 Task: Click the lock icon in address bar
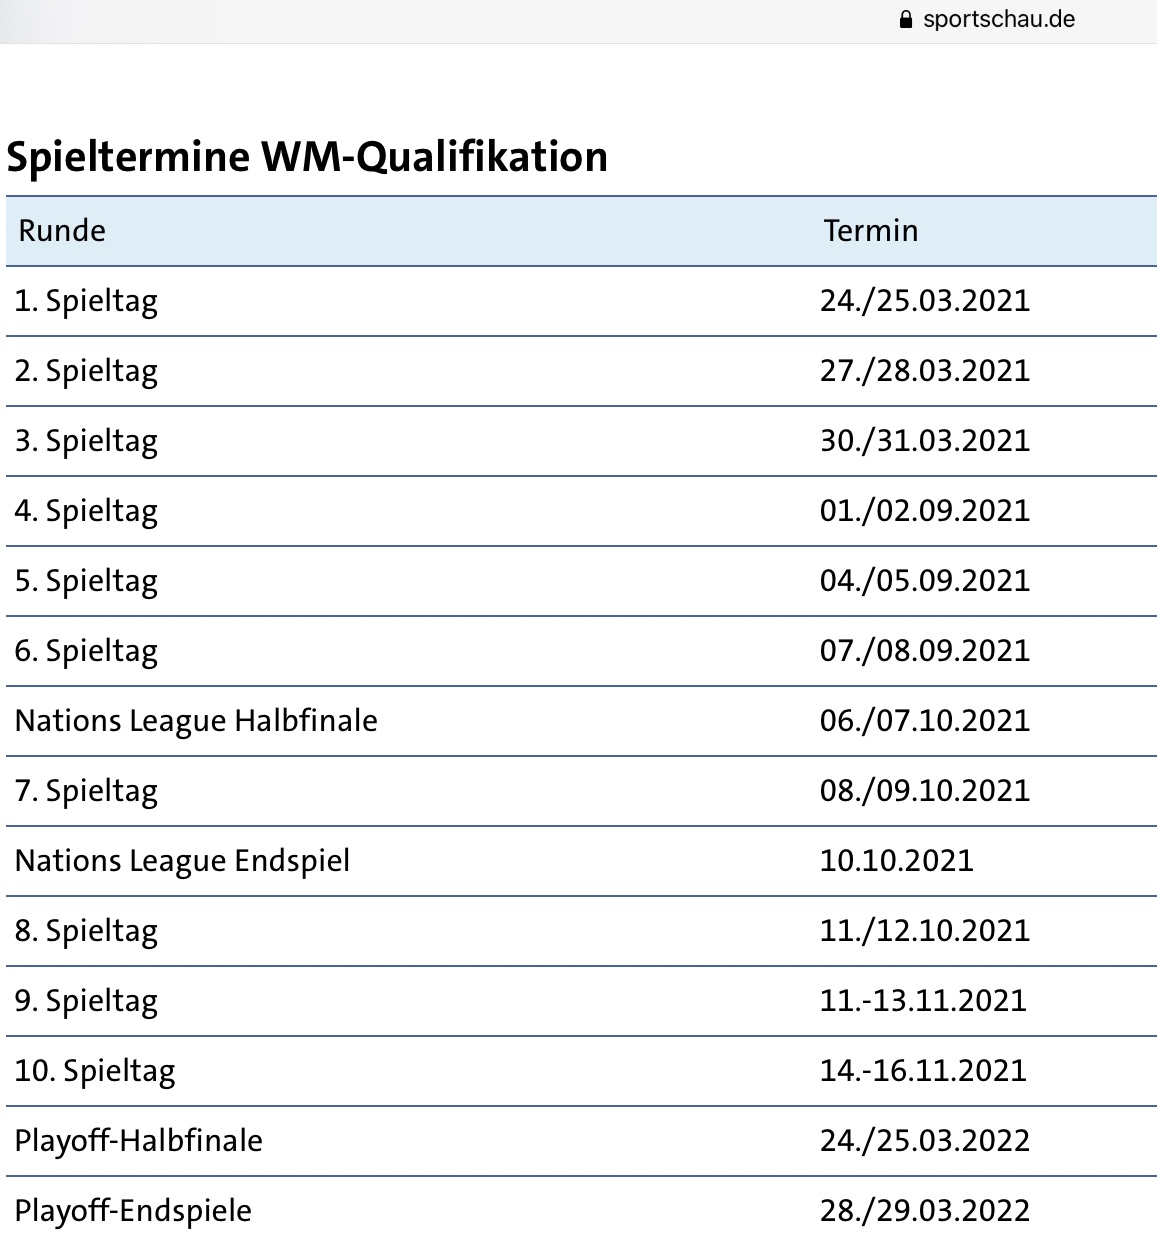(x=906, y=20)
